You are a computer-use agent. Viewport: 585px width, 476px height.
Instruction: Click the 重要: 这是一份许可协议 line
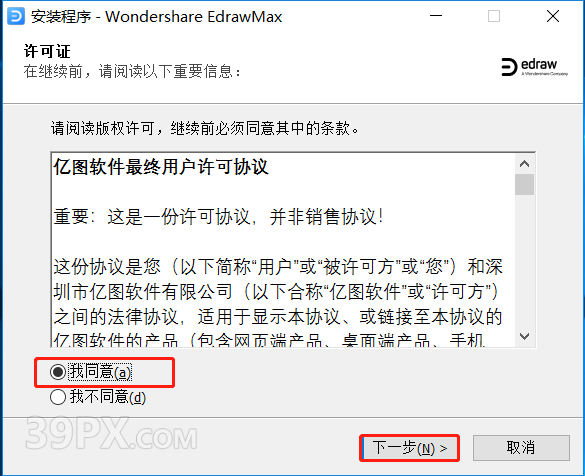point(219,217)
